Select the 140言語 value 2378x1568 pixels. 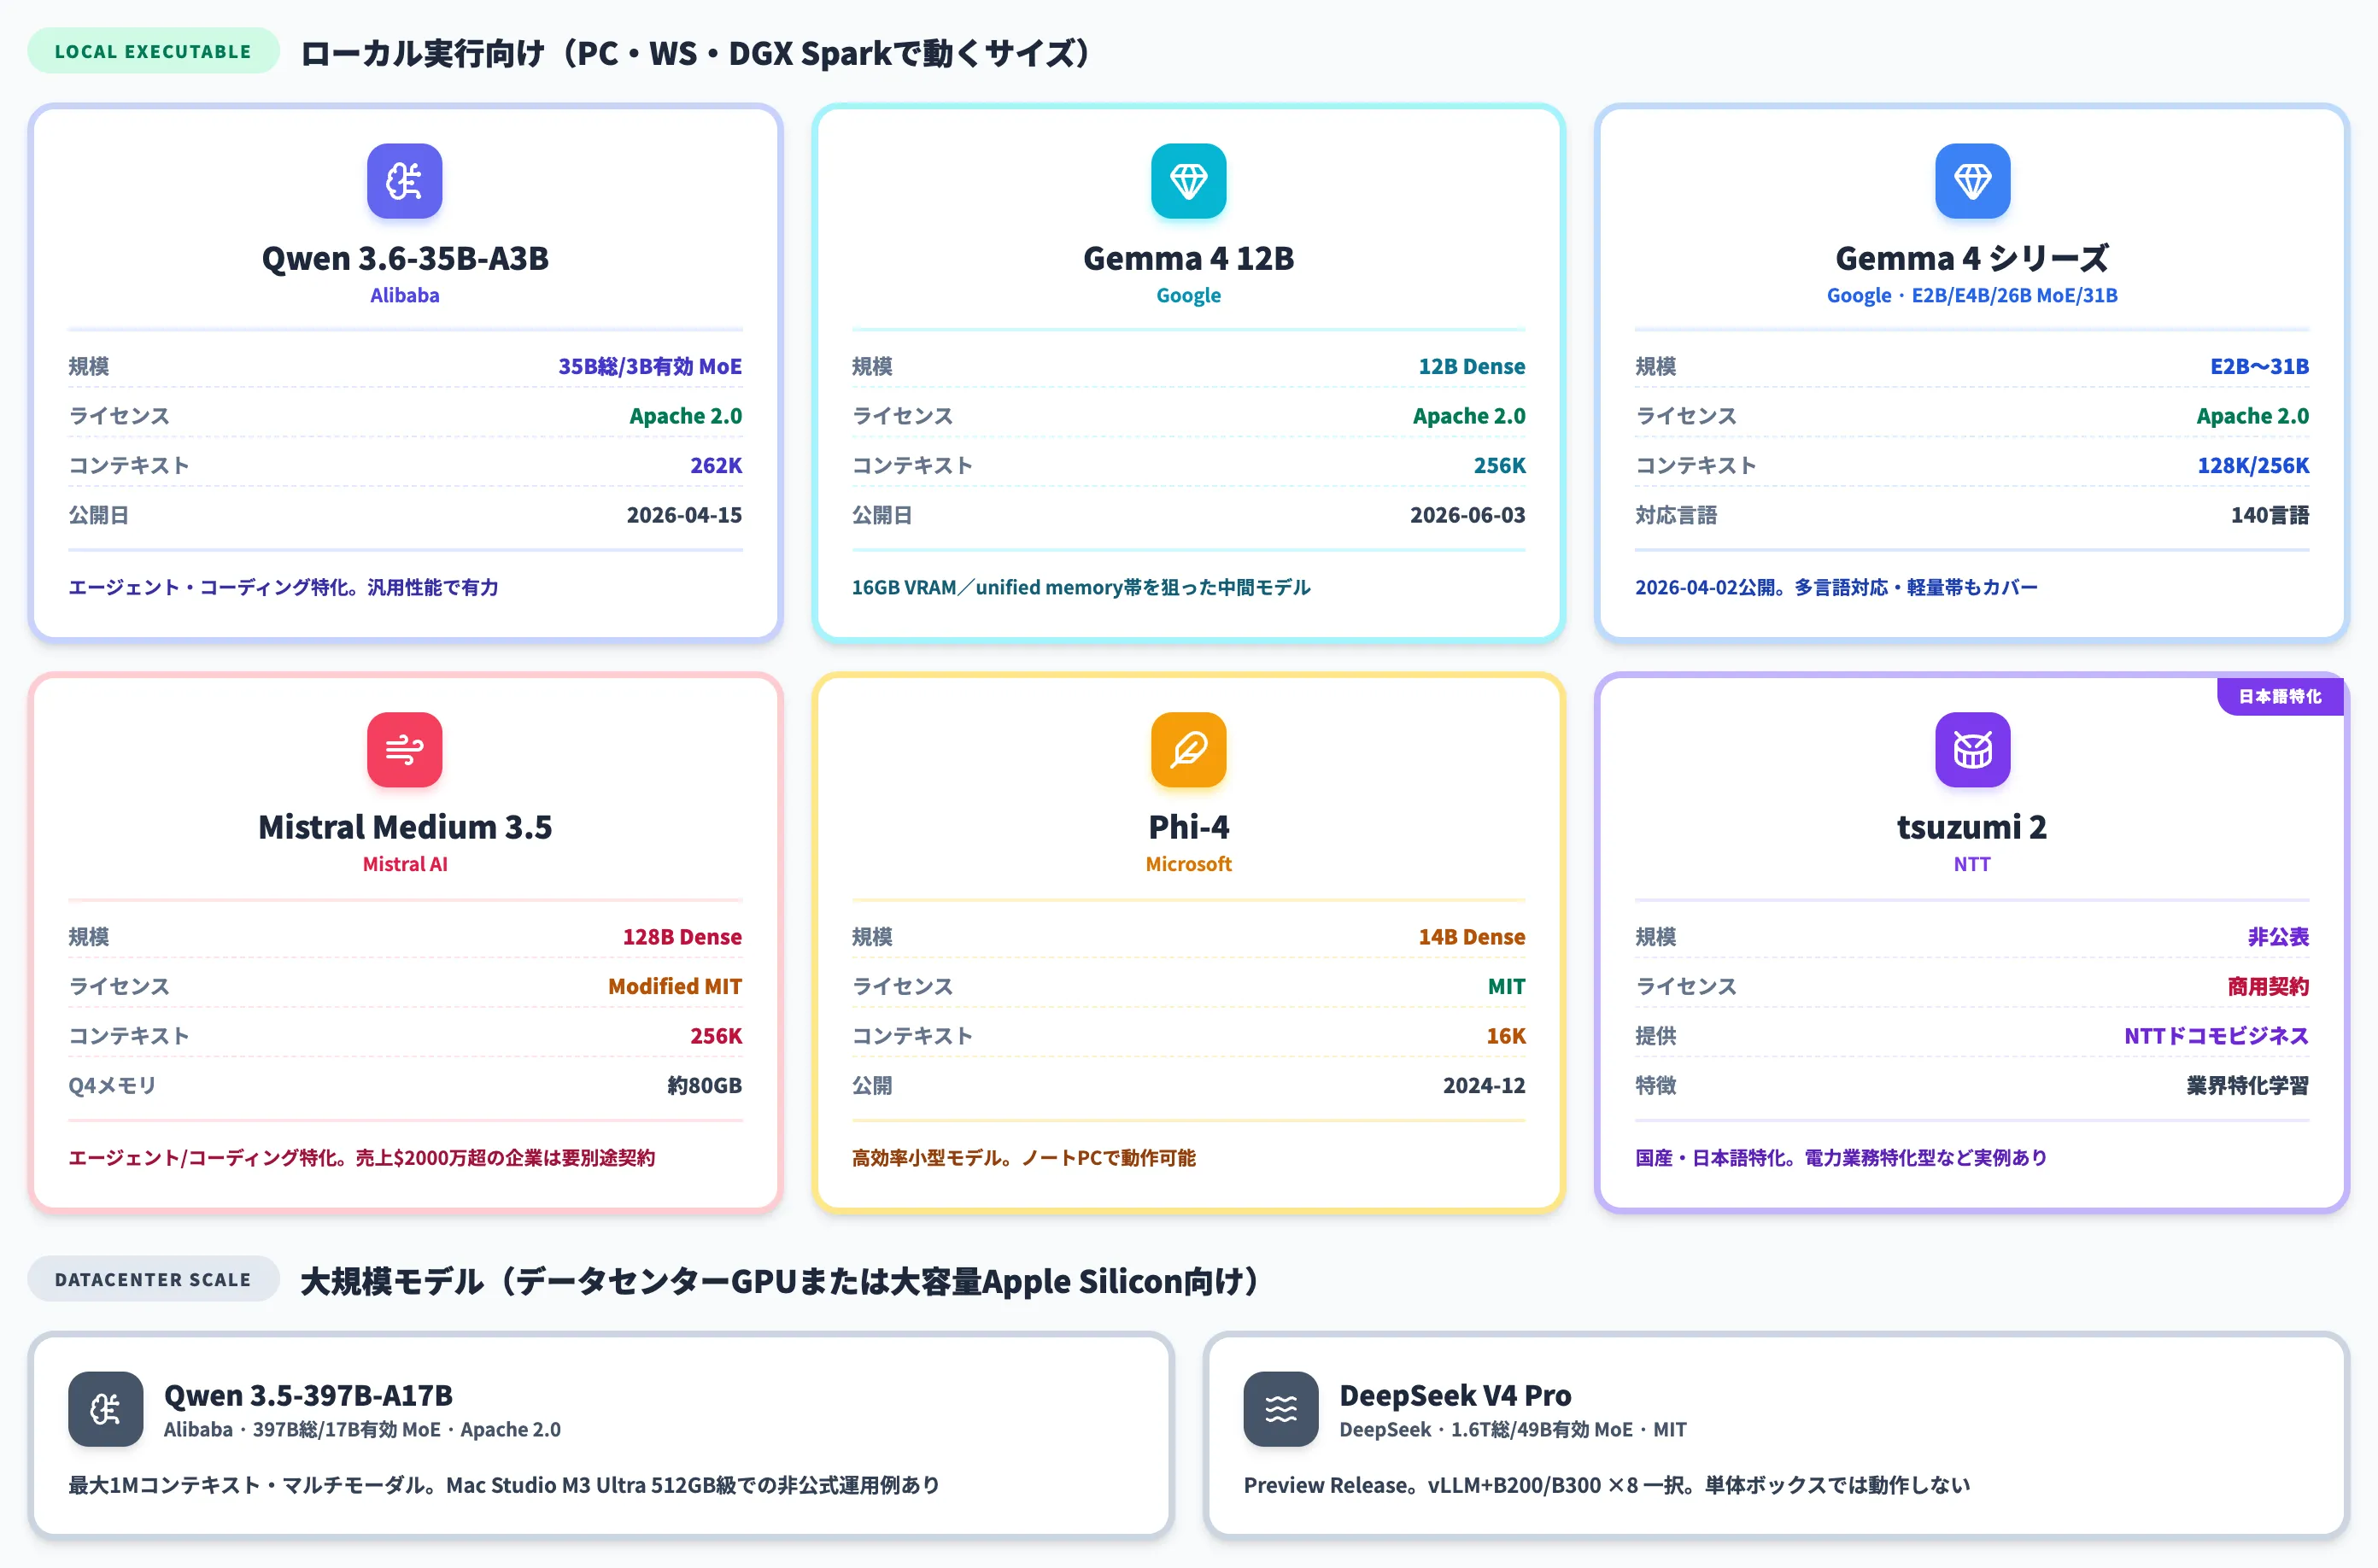pos(2270,515)
